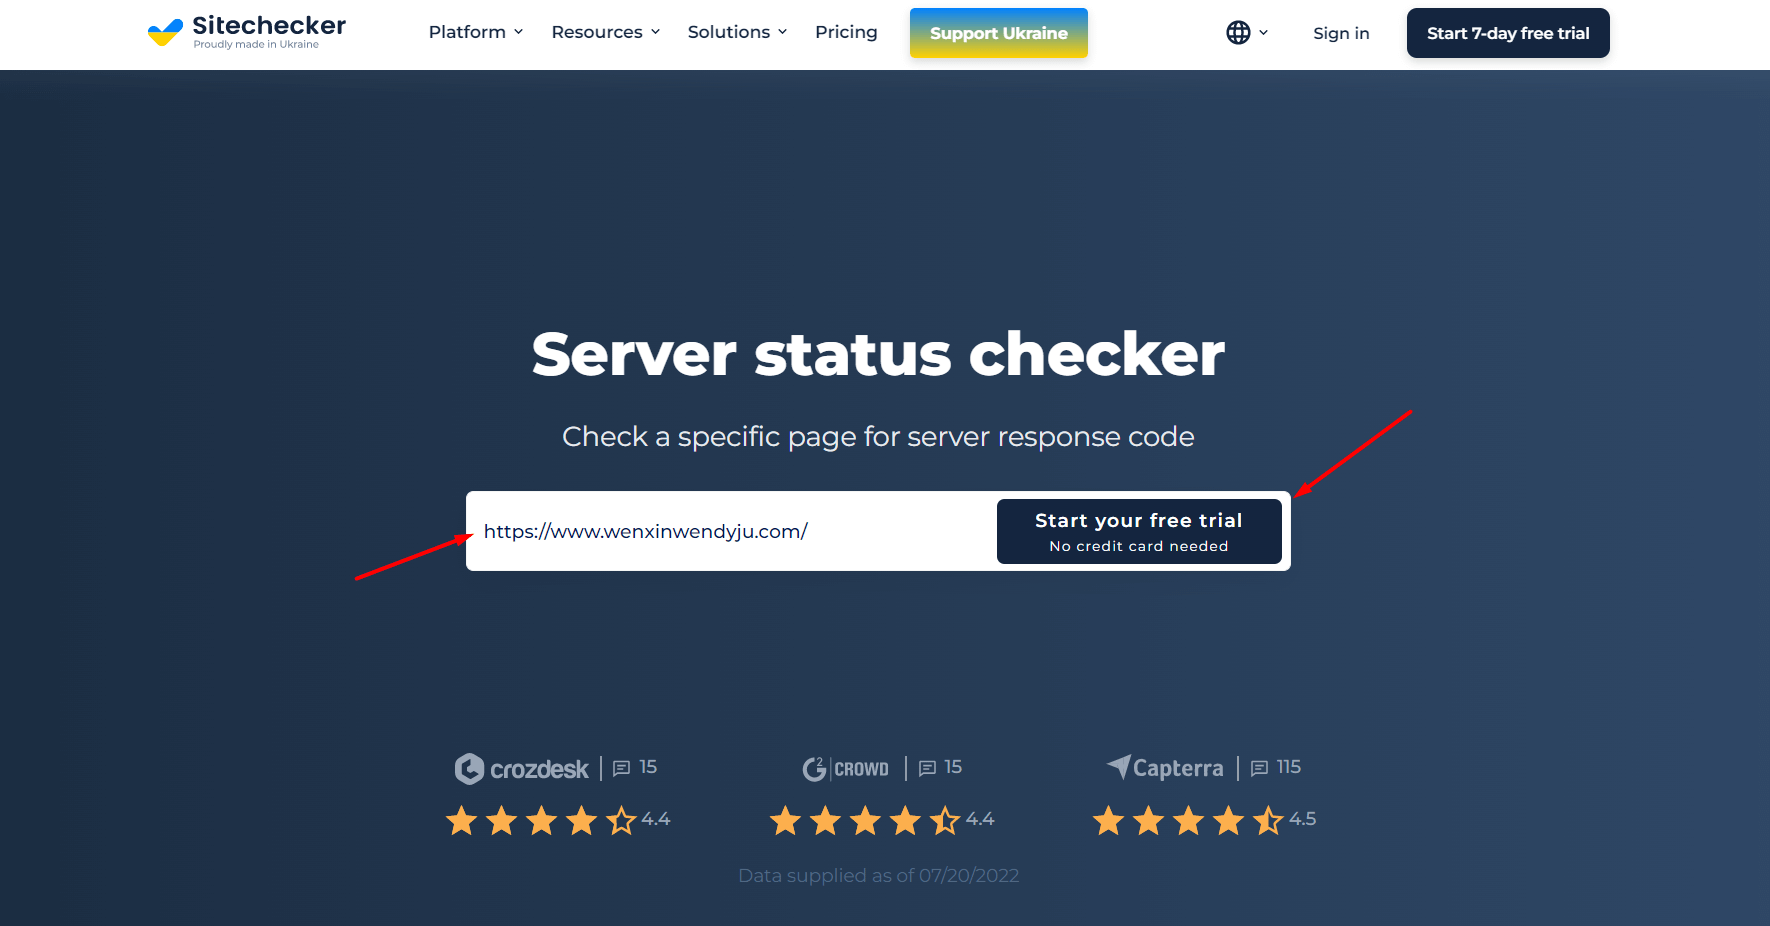Go to the Pricing page
Viewport: 1770px width, 926px height.
coord(846,32)
